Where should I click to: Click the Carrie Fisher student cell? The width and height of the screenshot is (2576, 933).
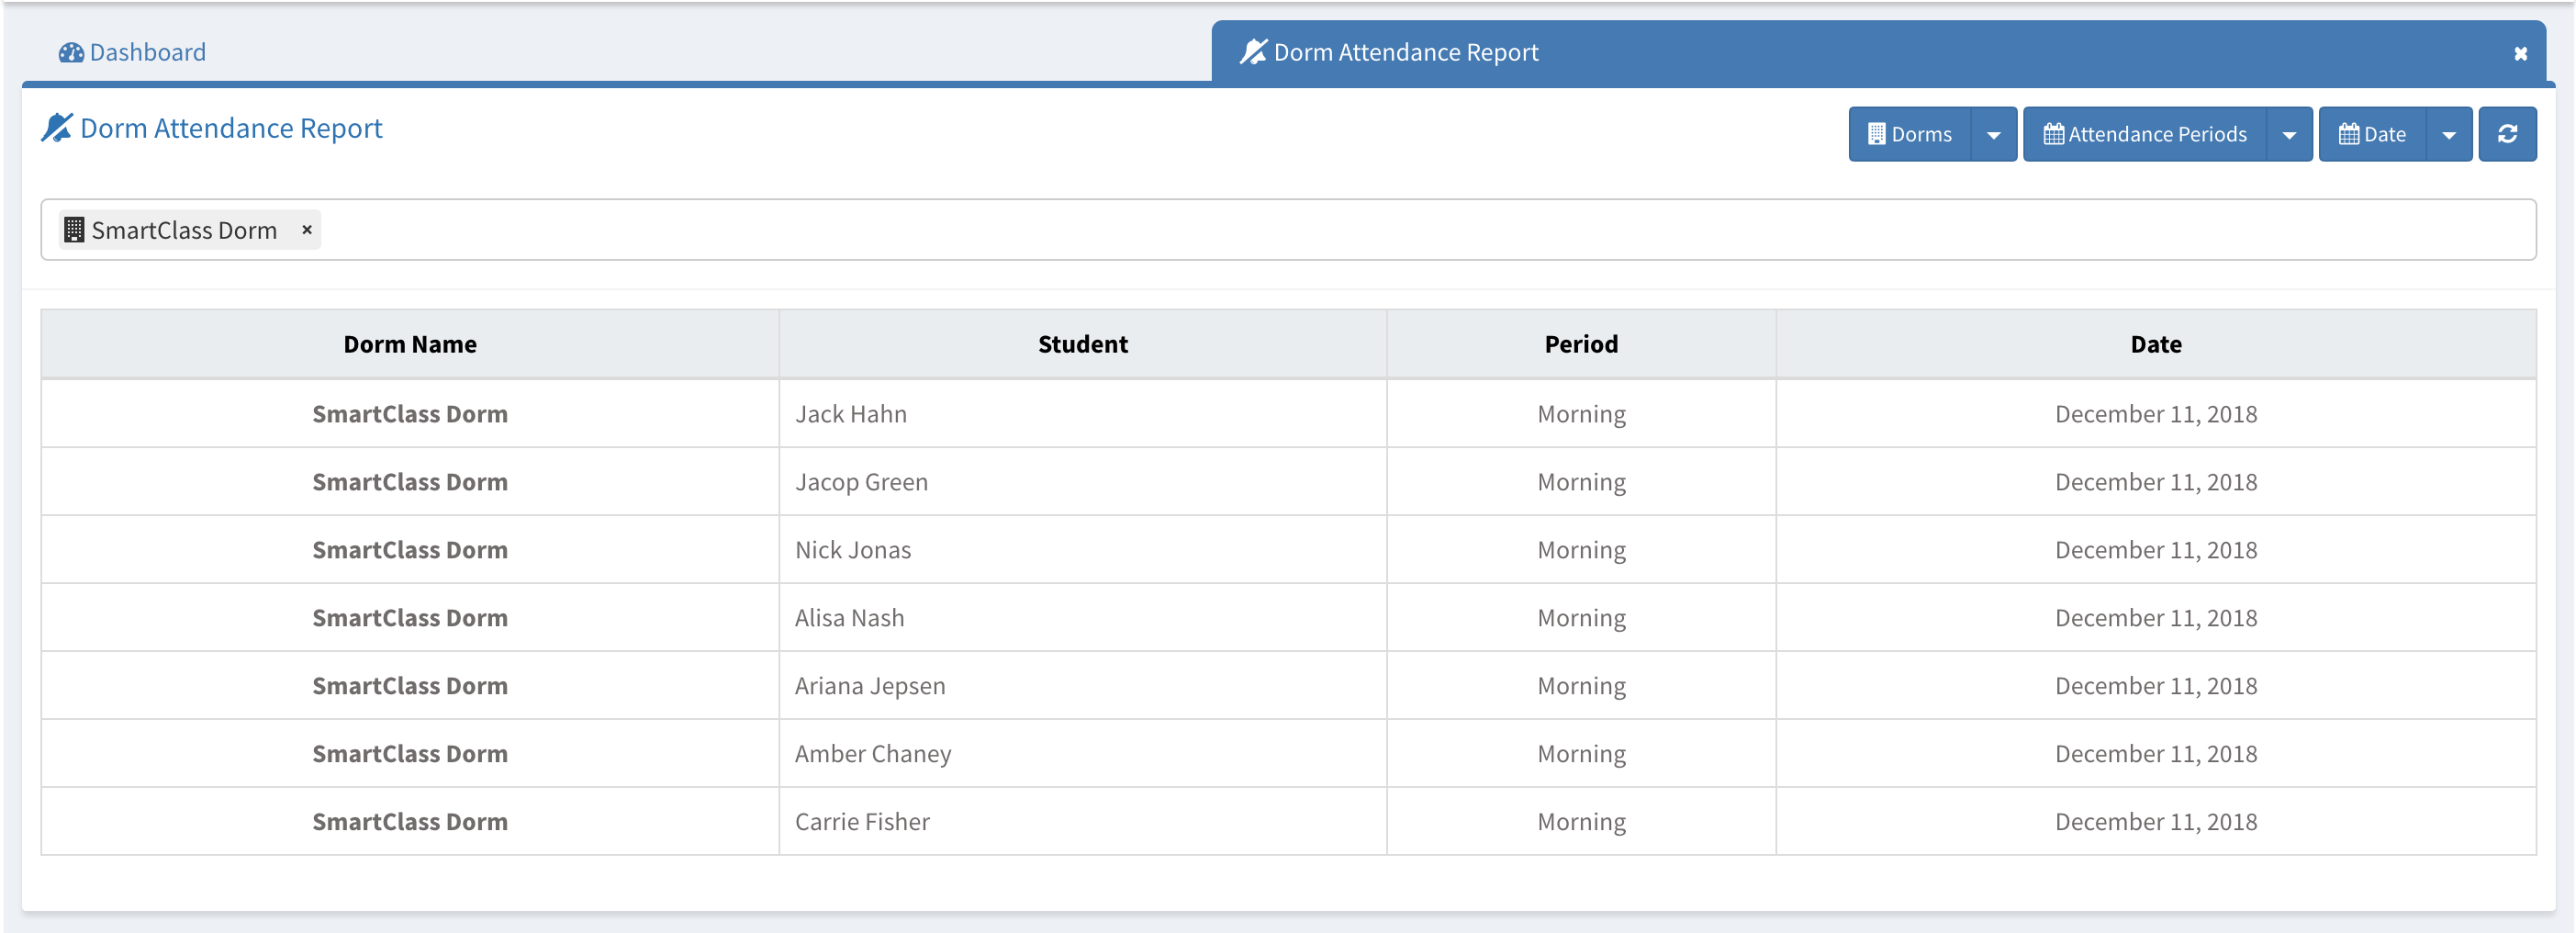(862, 822)
